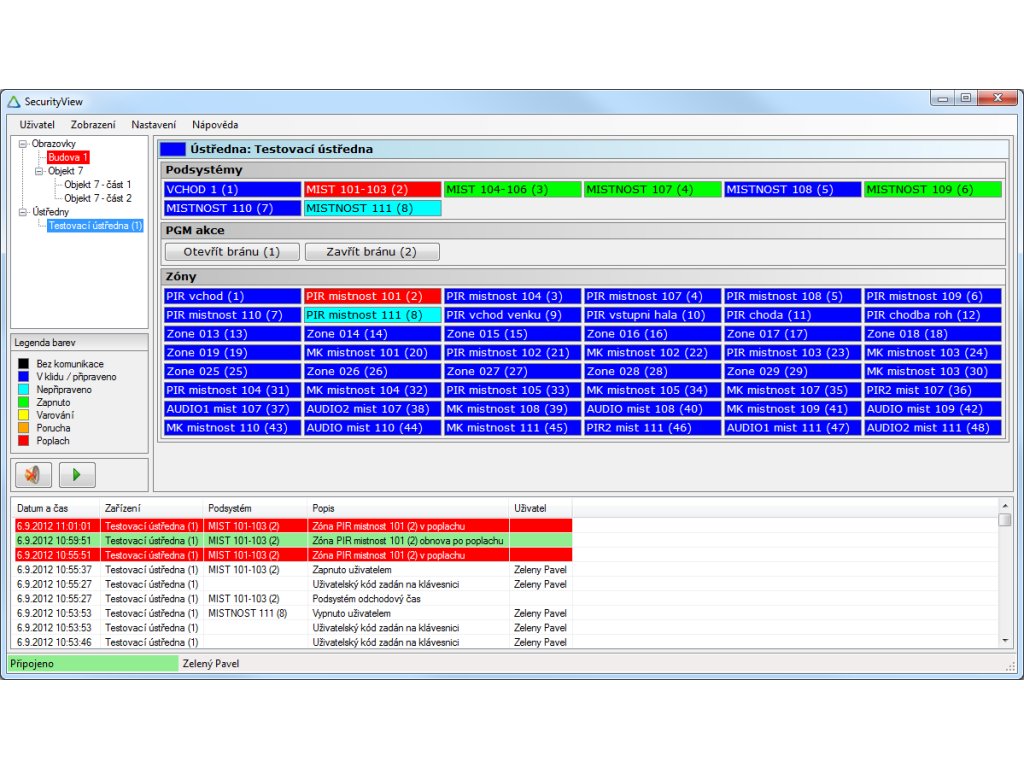Select Budova 1 in the tree
Viewport: 1024px width, 768px height.
[x=69, y=158]
